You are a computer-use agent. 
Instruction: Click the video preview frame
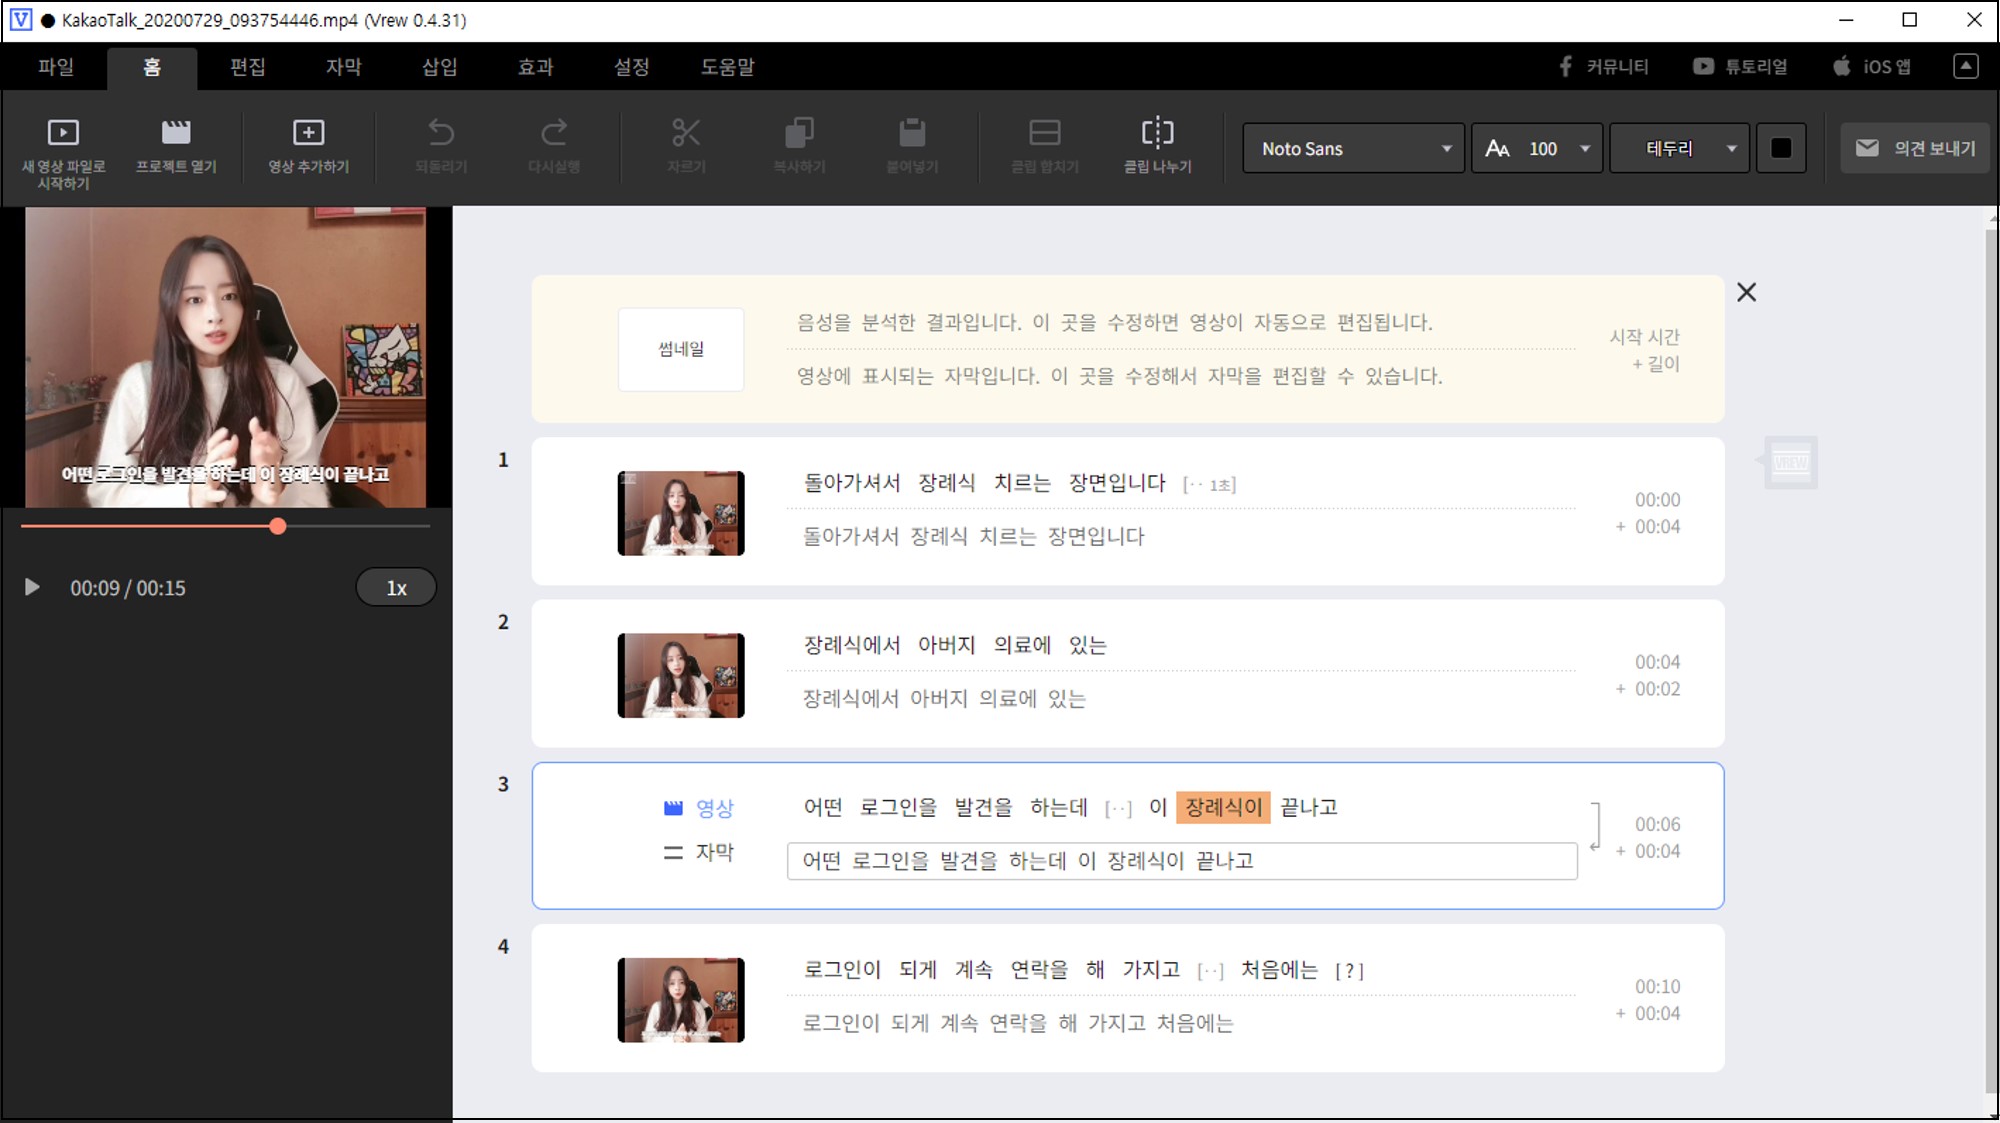[226, 357]
